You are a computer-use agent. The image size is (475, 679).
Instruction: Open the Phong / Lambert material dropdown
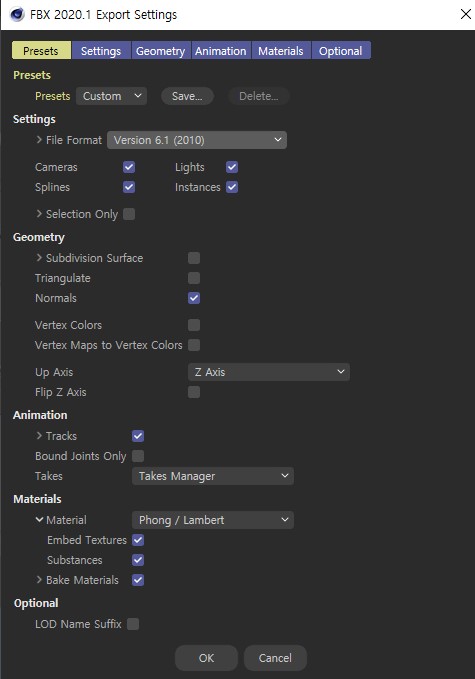[x=213, y=520]
